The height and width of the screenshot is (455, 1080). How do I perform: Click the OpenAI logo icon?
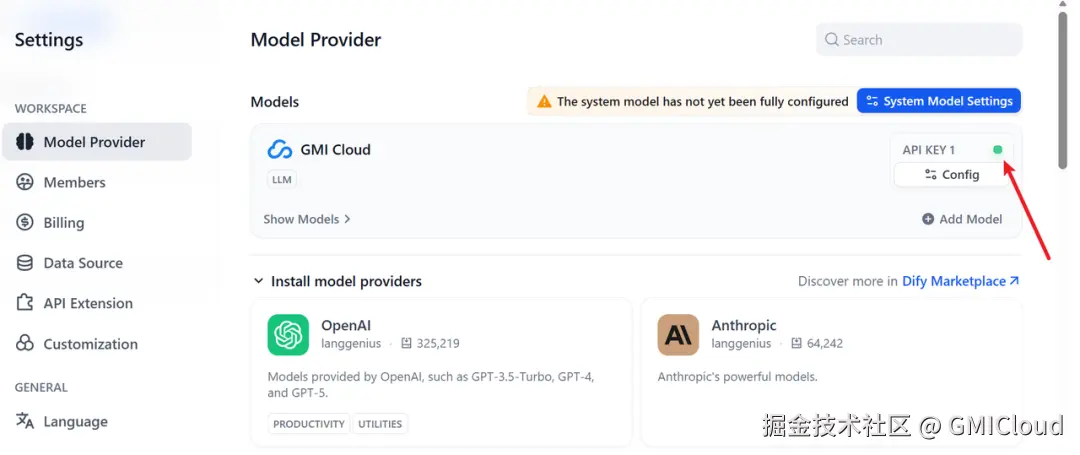(x=288, y=335)
